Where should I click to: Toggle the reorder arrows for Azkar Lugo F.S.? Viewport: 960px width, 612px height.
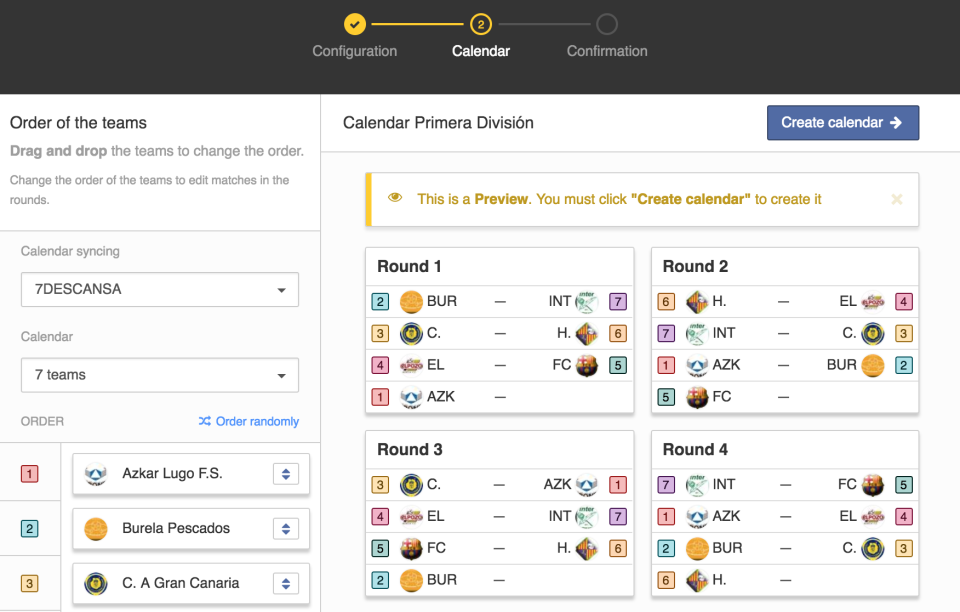[286, 473]
